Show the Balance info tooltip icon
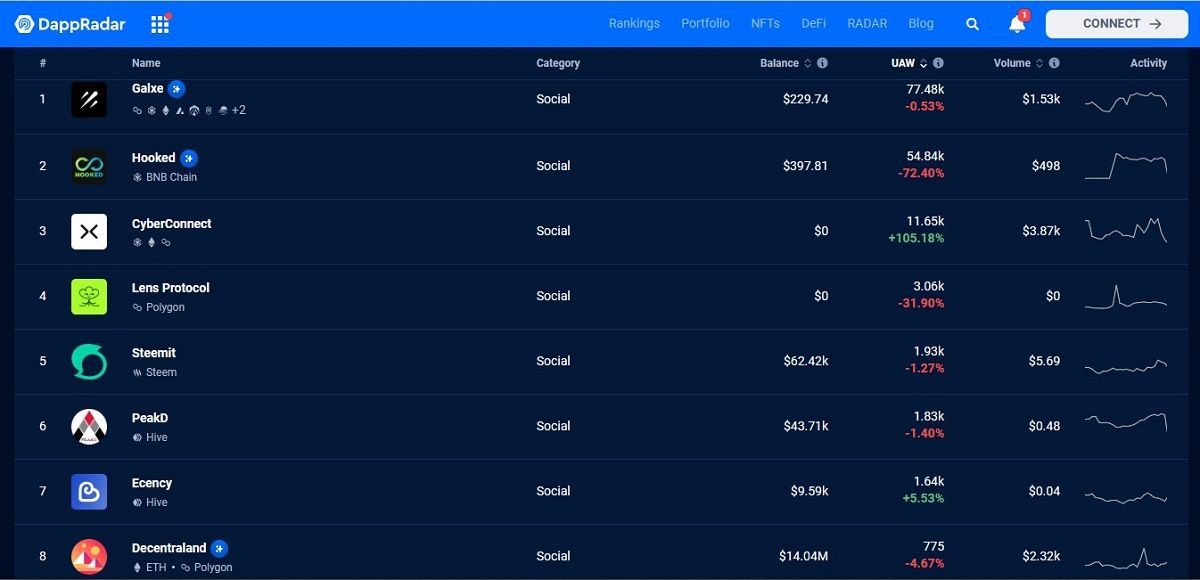This screenshot has width=1200, height=580. [x=822, y=63]
